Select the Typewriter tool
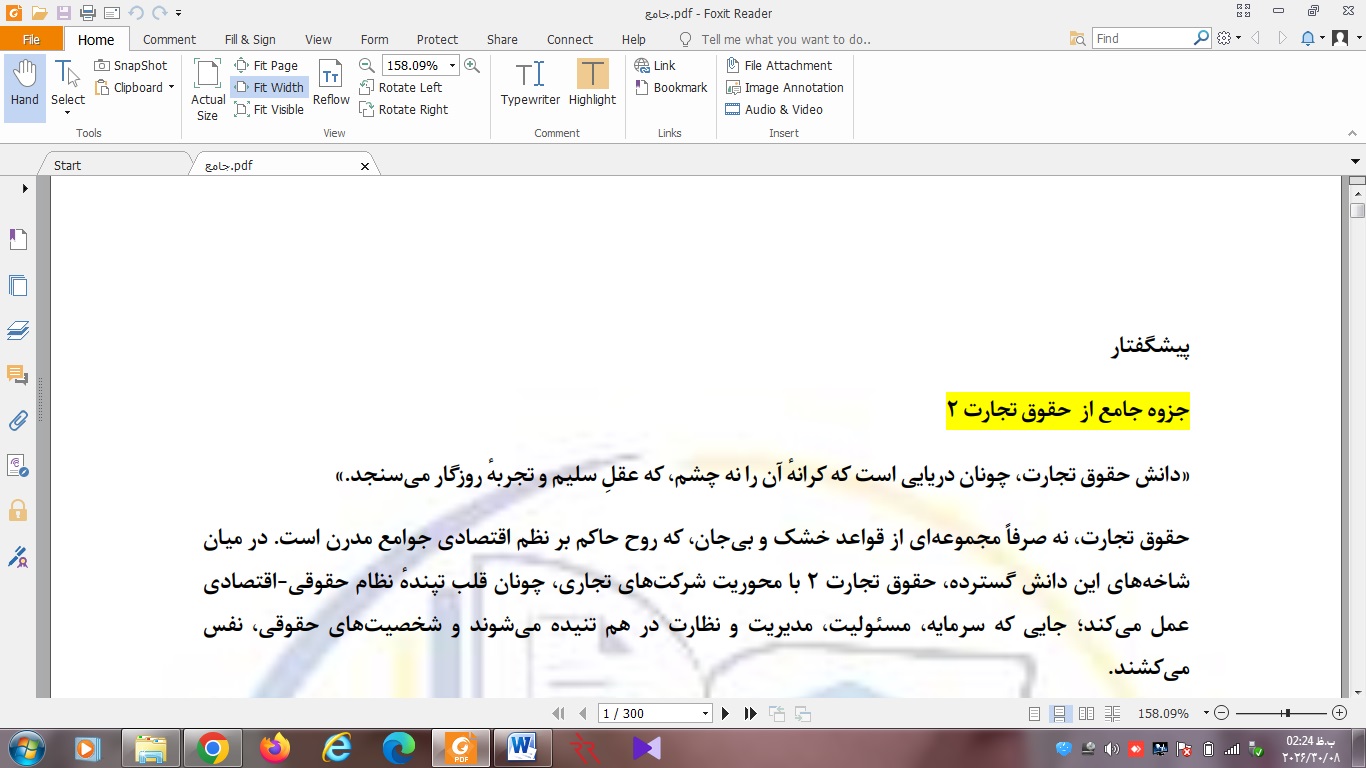The height and width of the screenshot is (768, 1366). [530, 82]
